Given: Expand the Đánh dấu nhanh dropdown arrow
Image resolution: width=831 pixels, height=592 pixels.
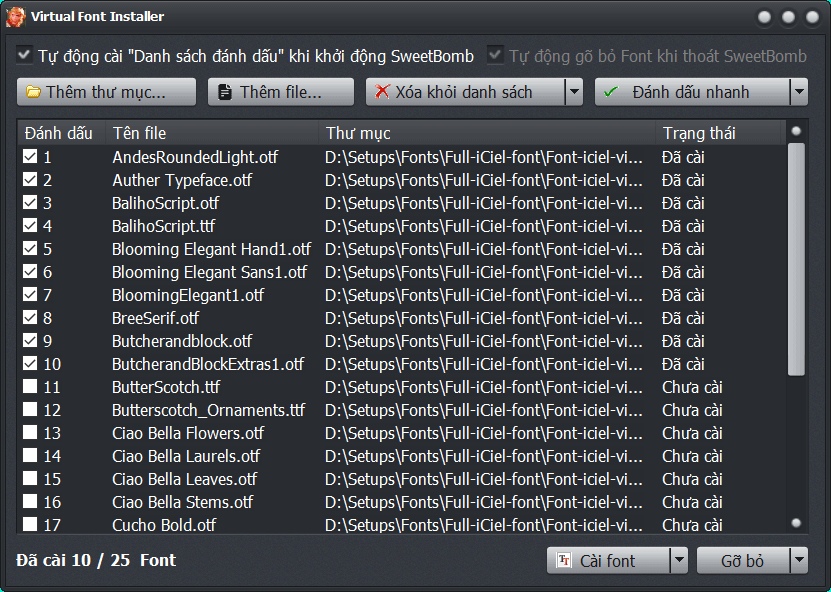Looking at the screenshot, I should tap(798, 92).
